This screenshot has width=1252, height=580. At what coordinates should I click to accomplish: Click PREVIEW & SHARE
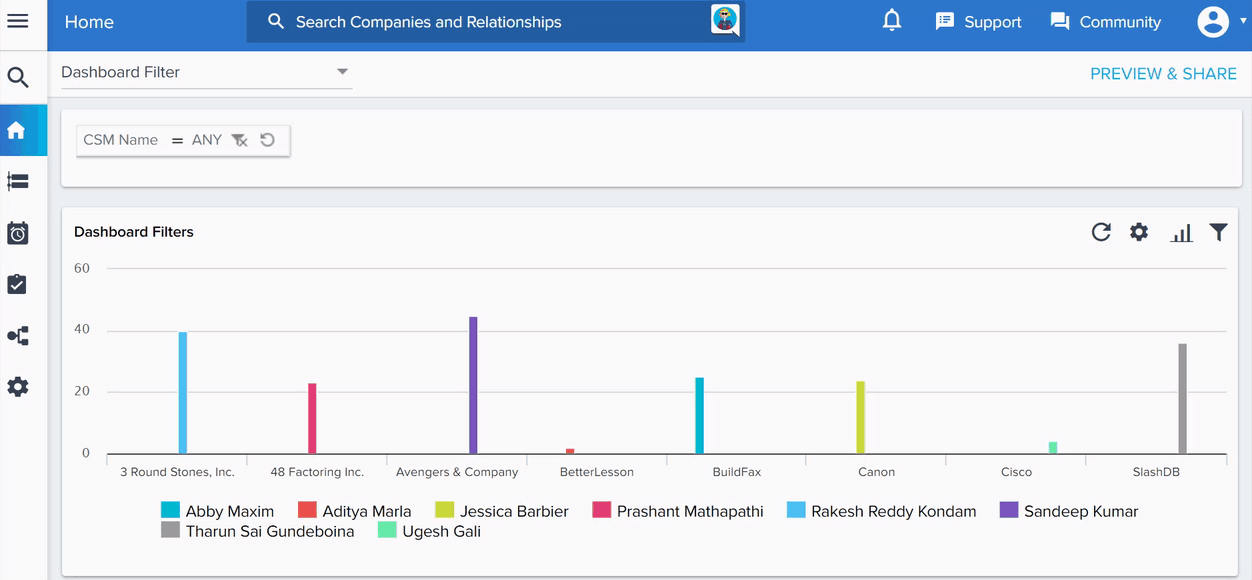tap(1163, 73)
